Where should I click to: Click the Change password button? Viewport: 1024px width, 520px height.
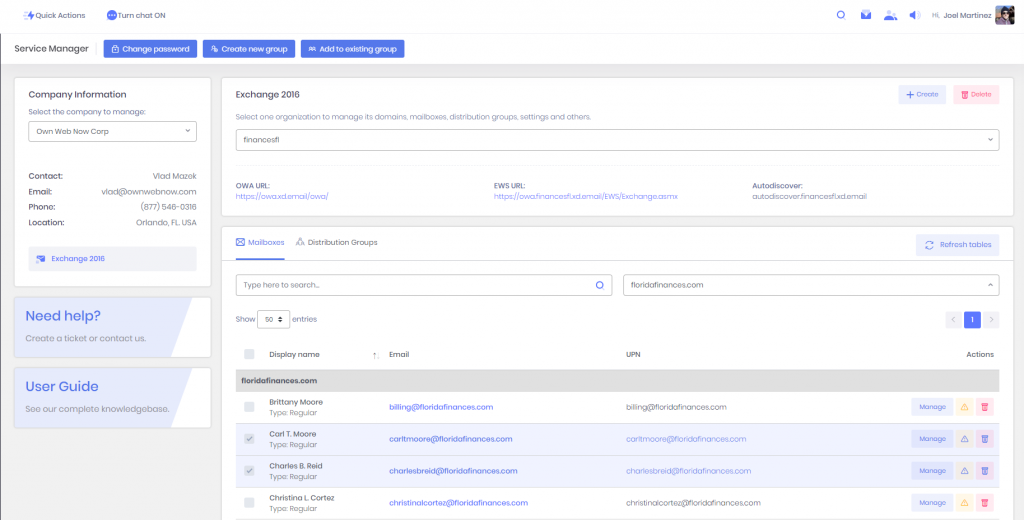point(150,49)
